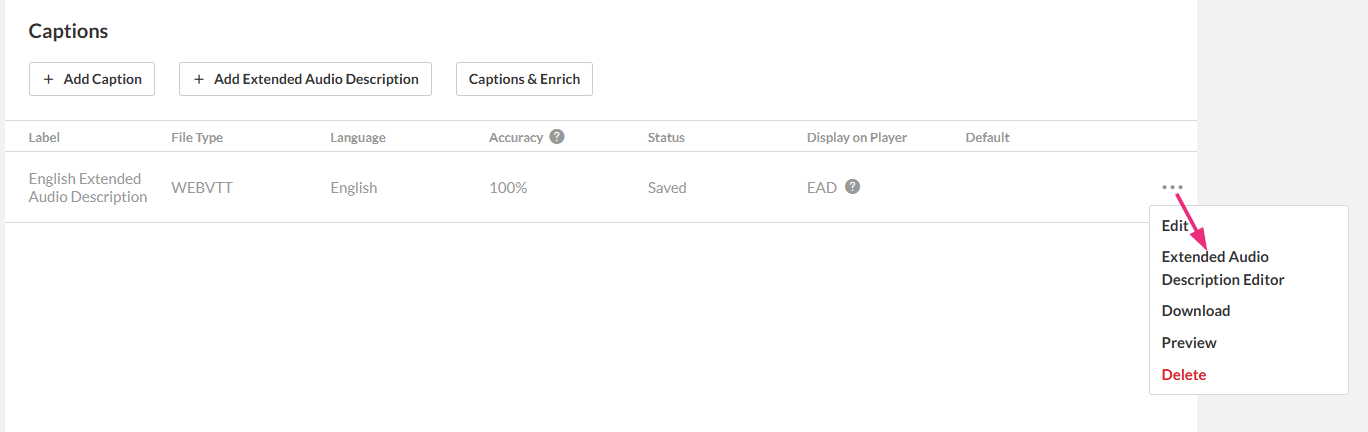Click the Add Caption button
The image size is (1368, 432).
click(92, 79)
